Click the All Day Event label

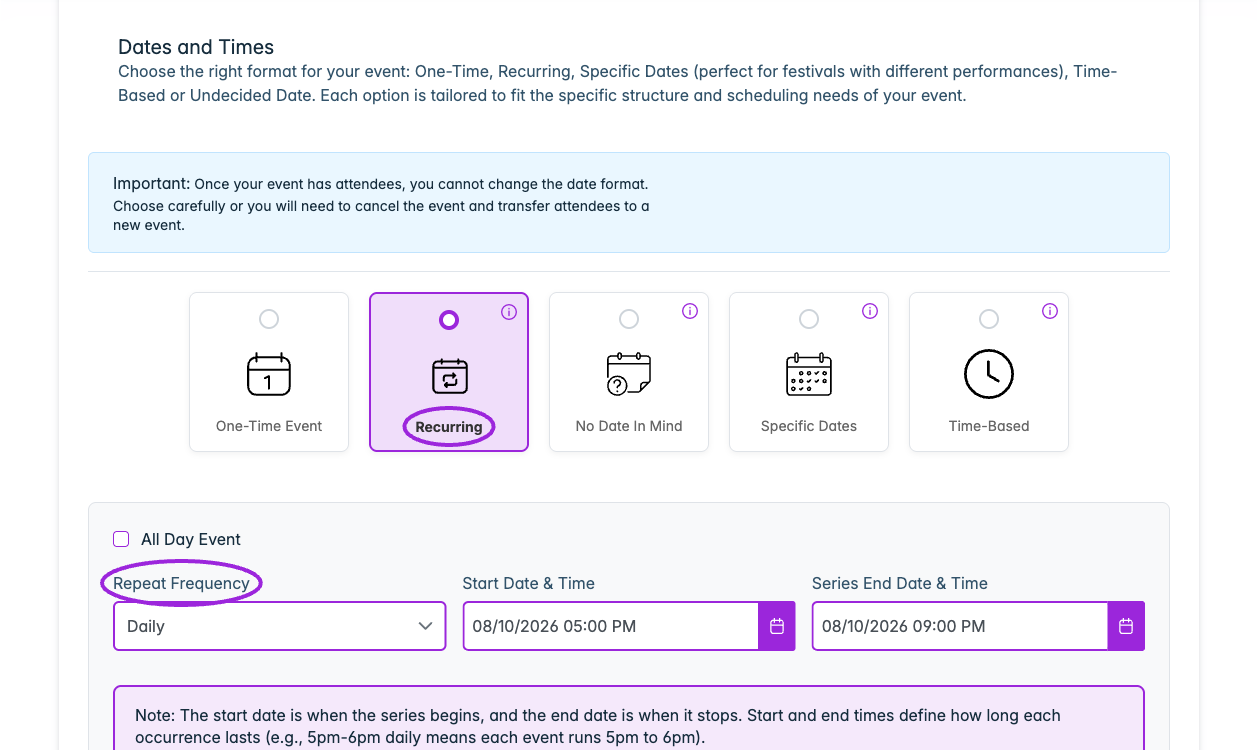click(191, 539)
